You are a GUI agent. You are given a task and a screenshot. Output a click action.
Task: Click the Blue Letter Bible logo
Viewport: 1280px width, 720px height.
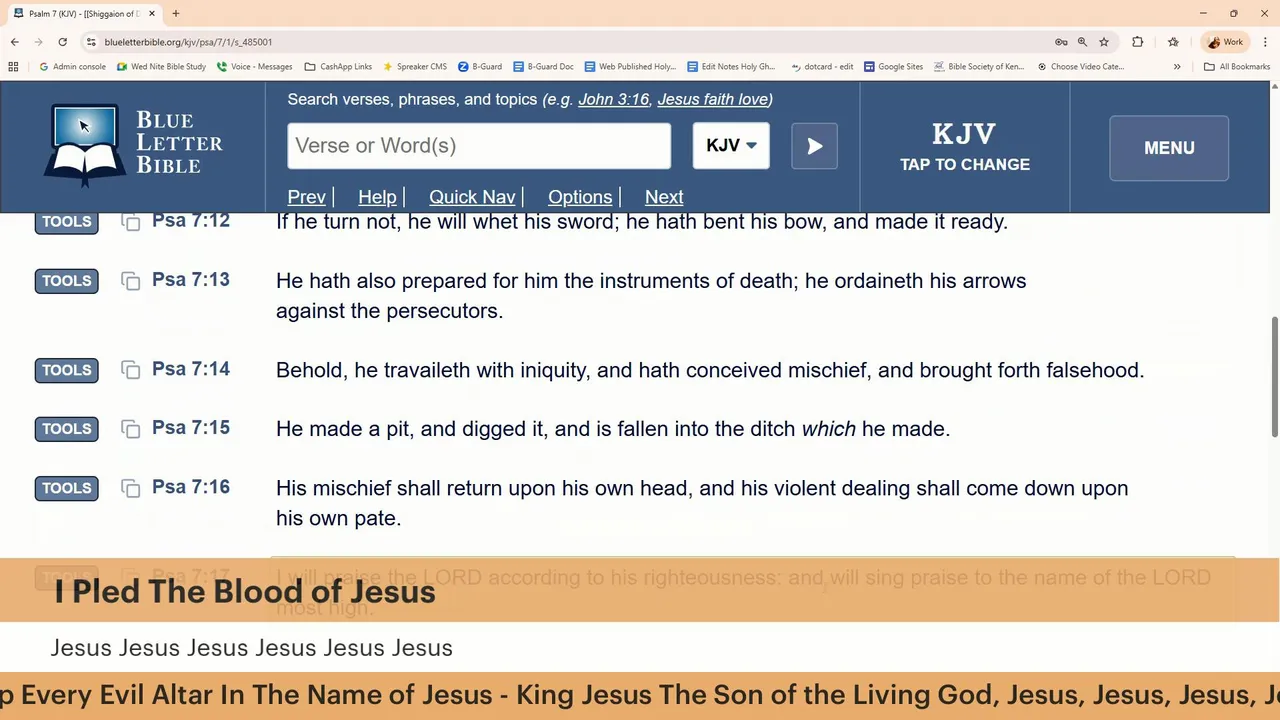click(x=133, y=146)
